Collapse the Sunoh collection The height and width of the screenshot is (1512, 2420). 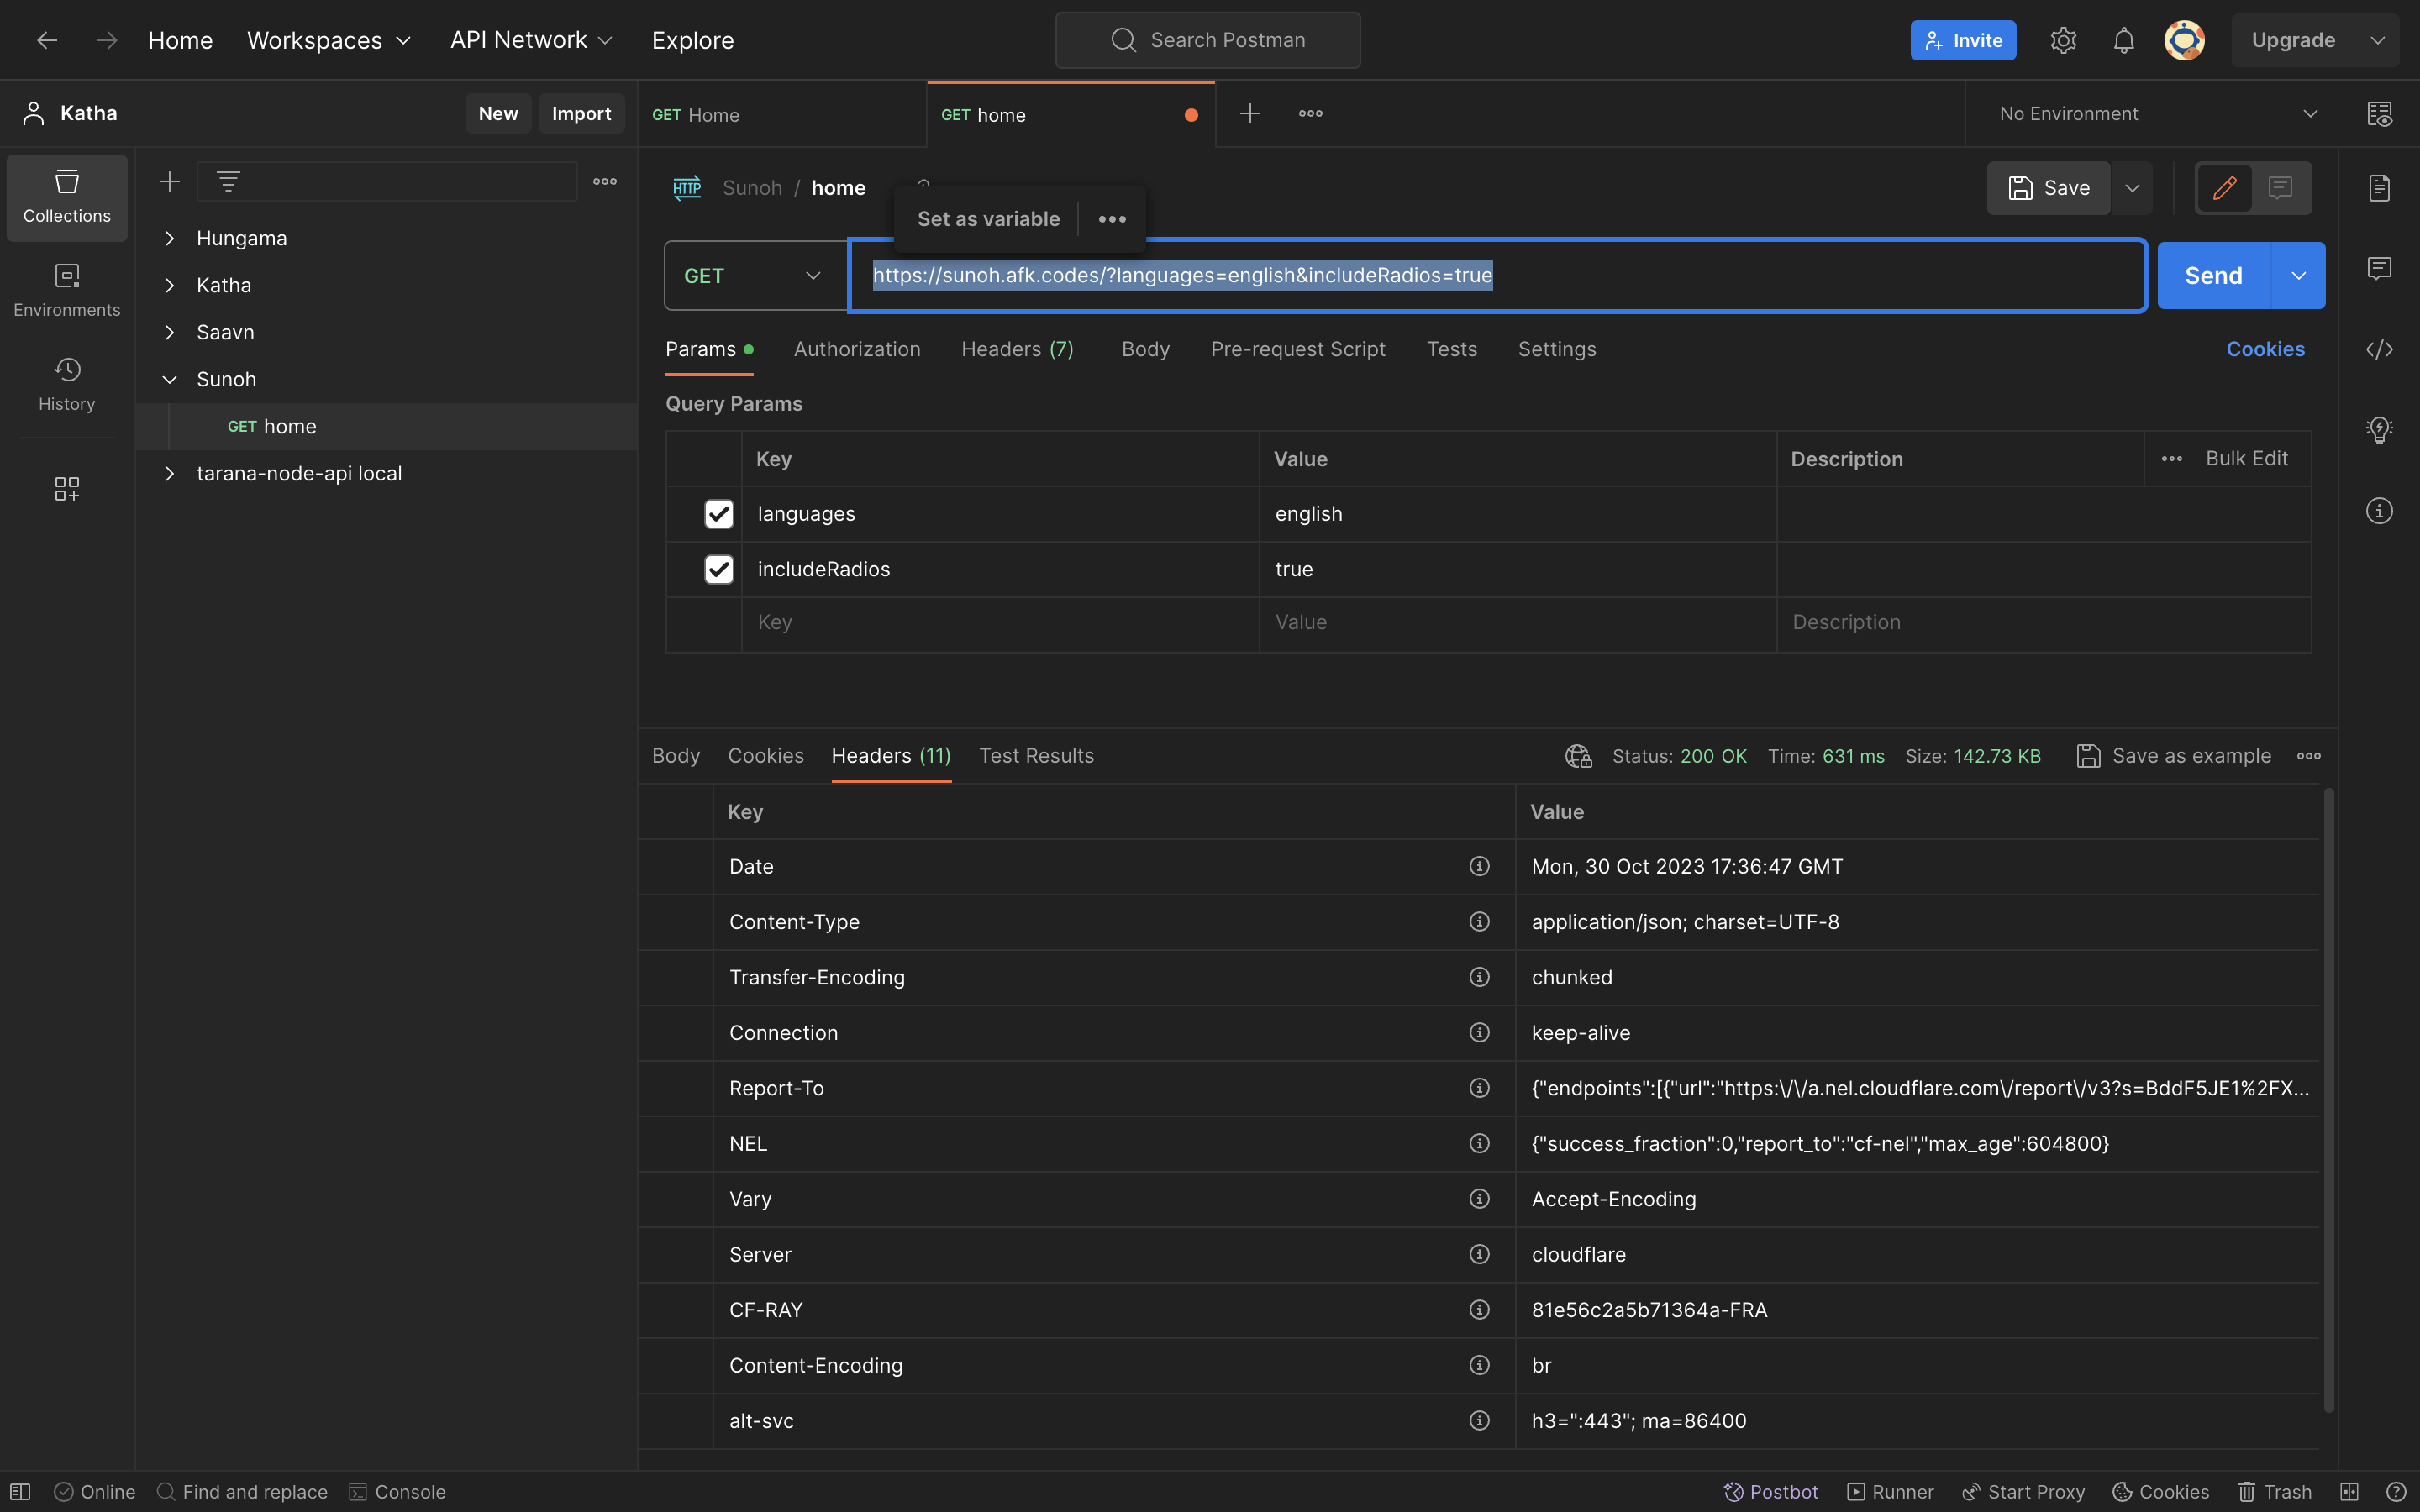click(170, 379)
